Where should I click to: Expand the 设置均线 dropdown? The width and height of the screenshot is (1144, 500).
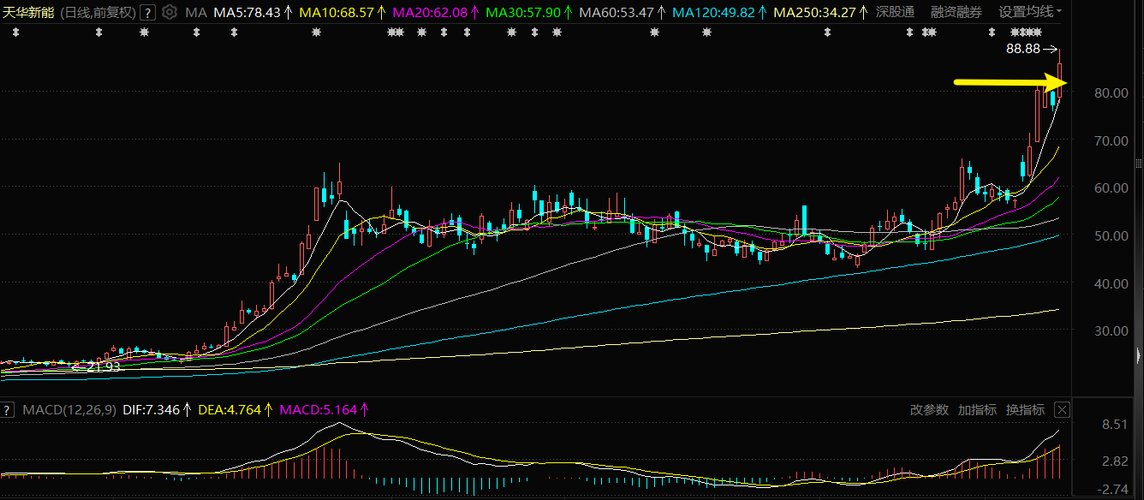(x=1030, y=12)
